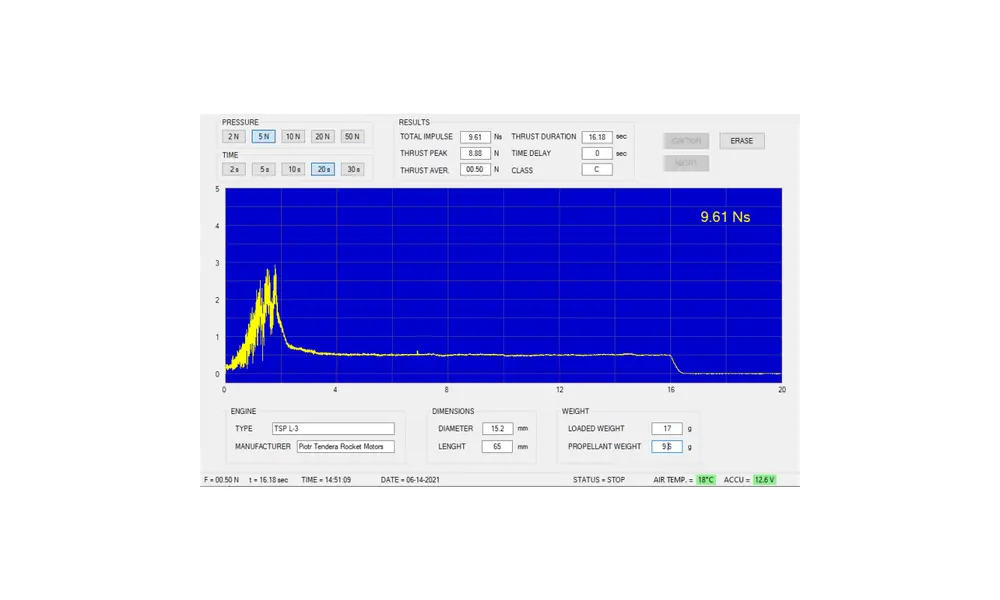The image size is (1000, 600).
Task: Click the greyed-out ABORT button
Action: (x=686, y=163)
